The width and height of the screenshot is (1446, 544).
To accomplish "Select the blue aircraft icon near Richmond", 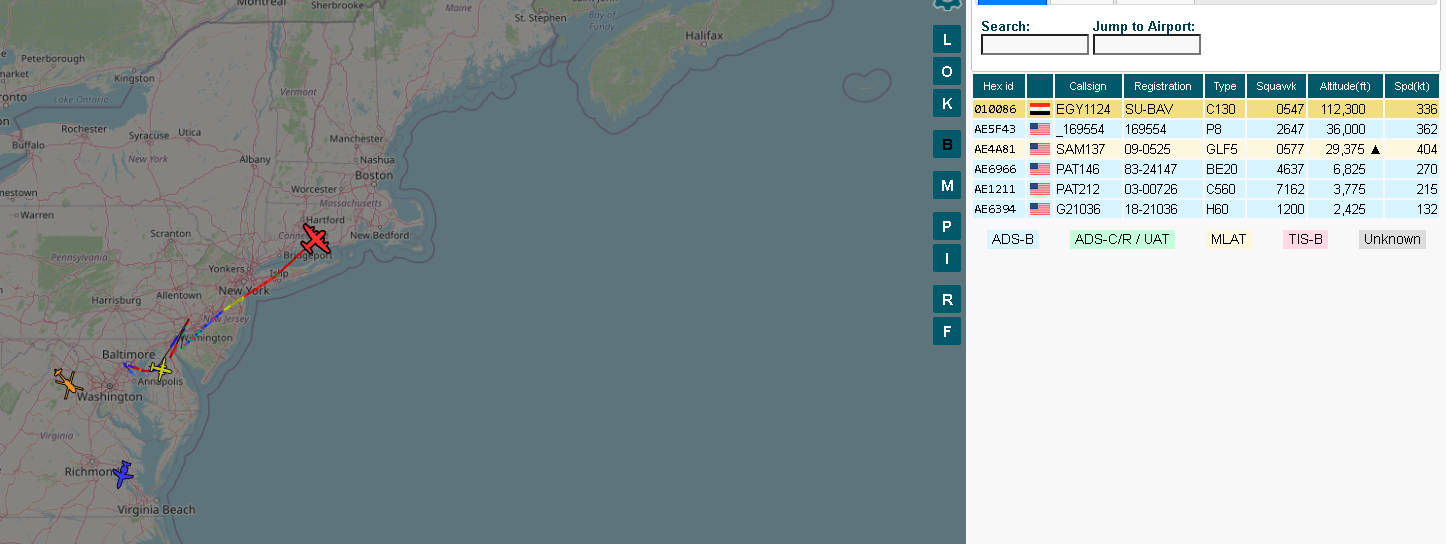I will 123,474.
